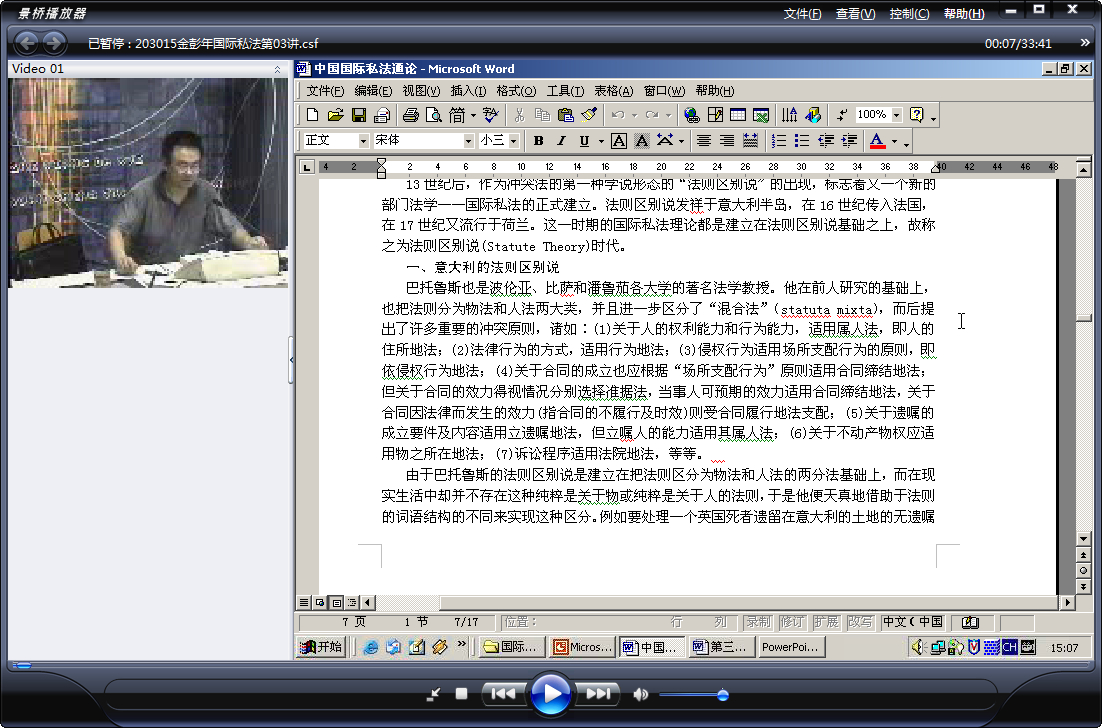Open the player's 控制(C) menu

pos(909,13)
